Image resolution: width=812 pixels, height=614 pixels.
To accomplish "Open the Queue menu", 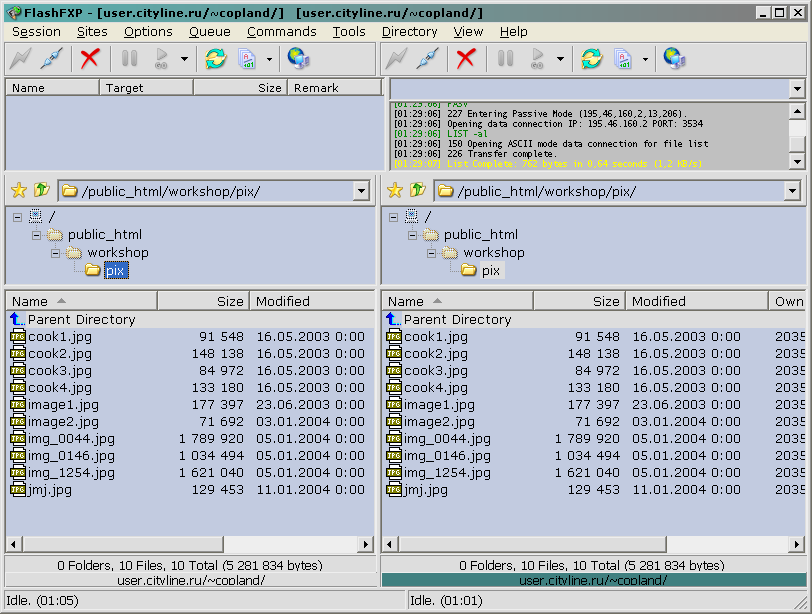I will click(209, 31).
